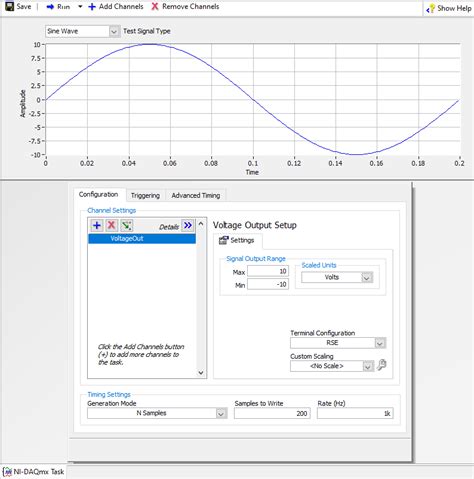Click the blue plus add channel button

[x=97, y=225]
